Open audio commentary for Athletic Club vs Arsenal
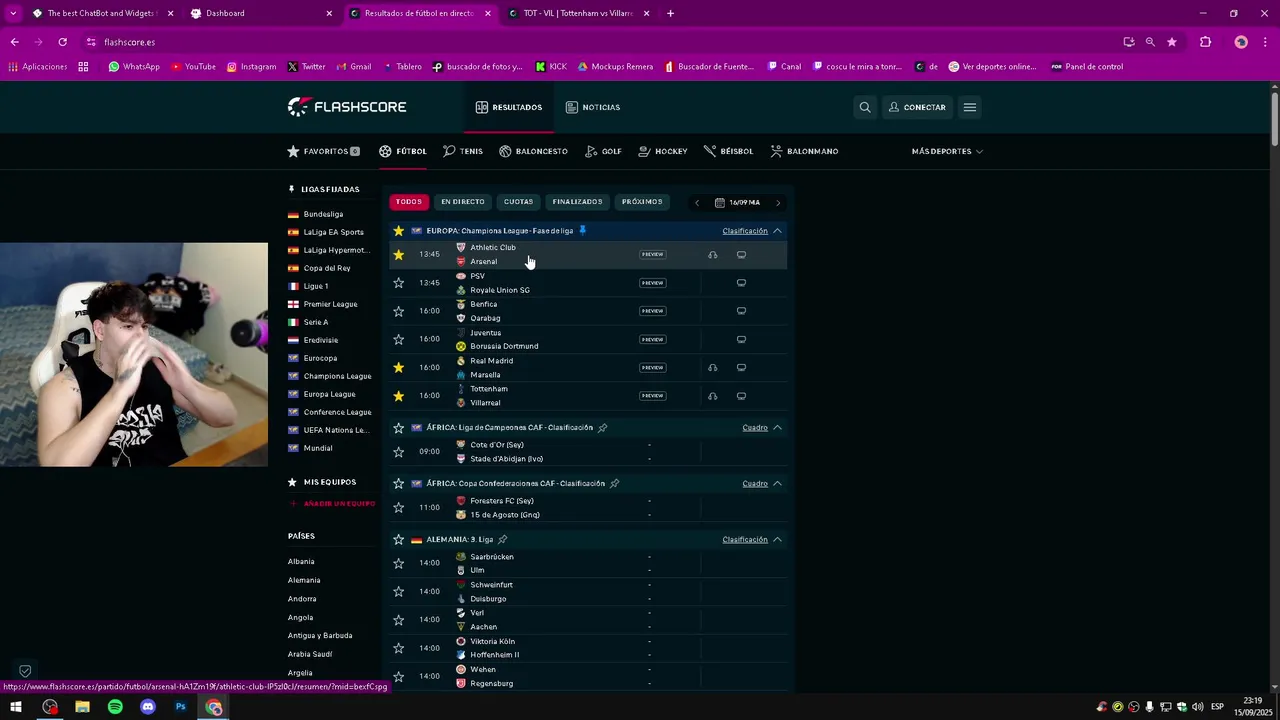The height and width of the screenshot is (720, 1280). pyautogui.click(x=712, y=255)
